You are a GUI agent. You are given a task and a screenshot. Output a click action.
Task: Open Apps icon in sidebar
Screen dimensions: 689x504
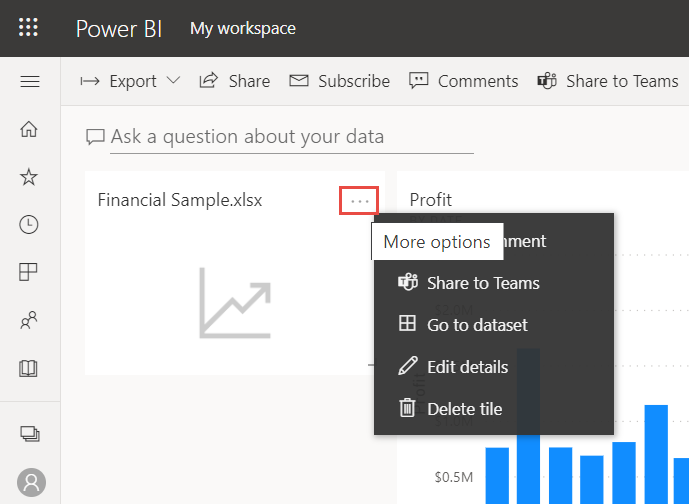[29, 273]
